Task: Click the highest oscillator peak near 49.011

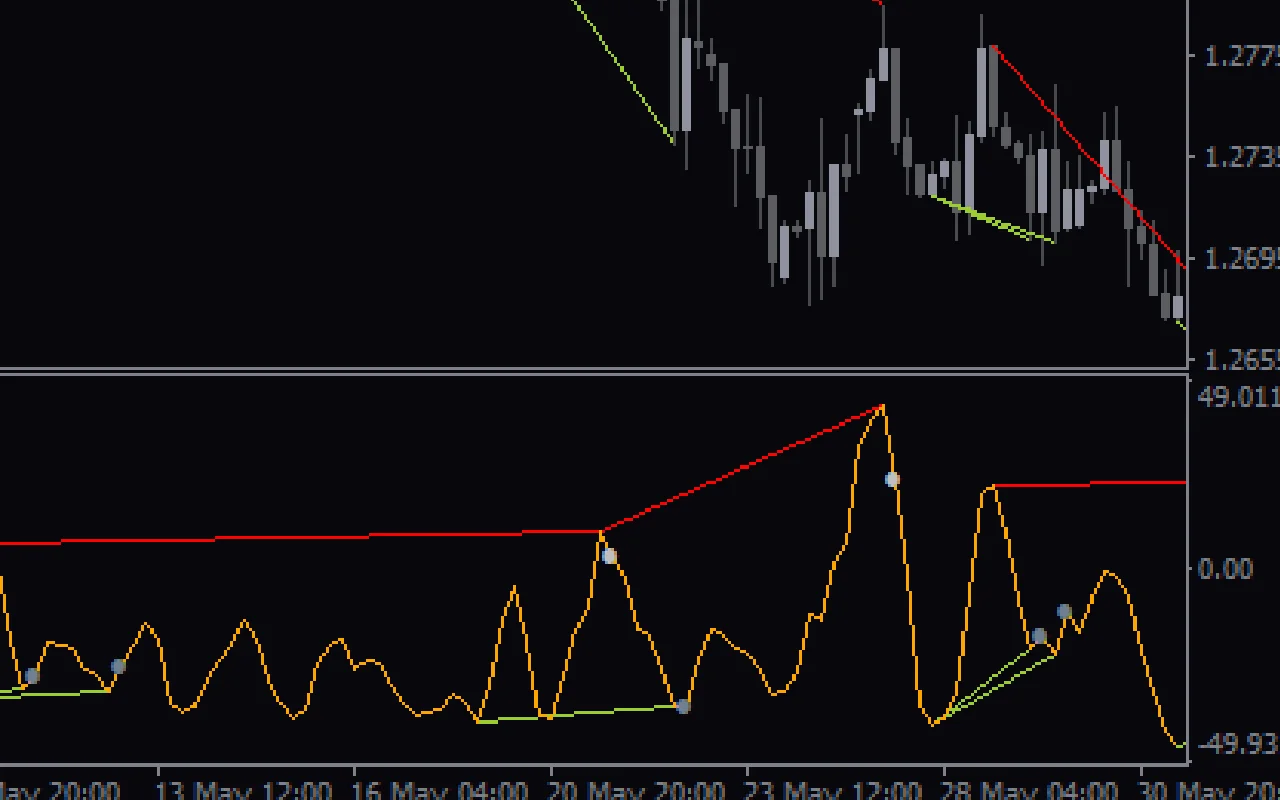Action: click(x=881, y=406)
